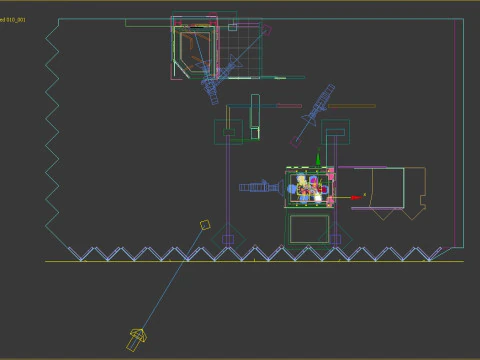
Task: Select the blue horizontal camera left of gizmo object
Action: tap(261, 187)
